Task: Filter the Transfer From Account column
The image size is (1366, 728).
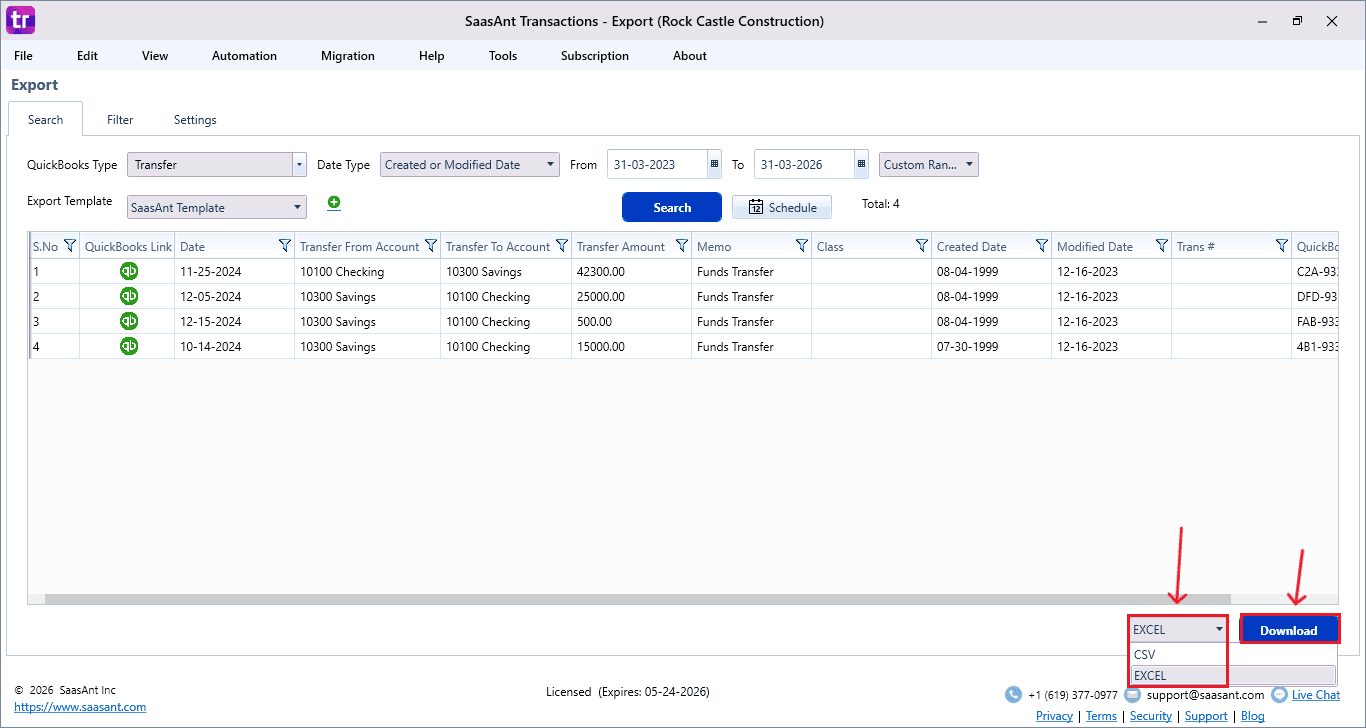Action: click(x=431, y=246)
